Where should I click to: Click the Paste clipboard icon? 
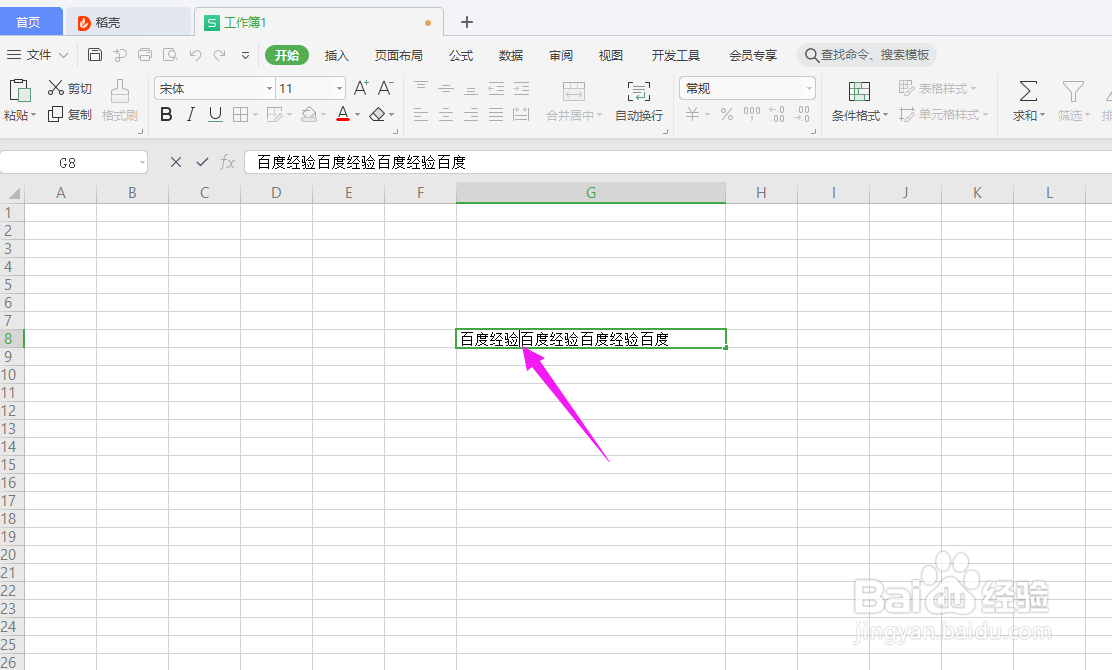19,91
